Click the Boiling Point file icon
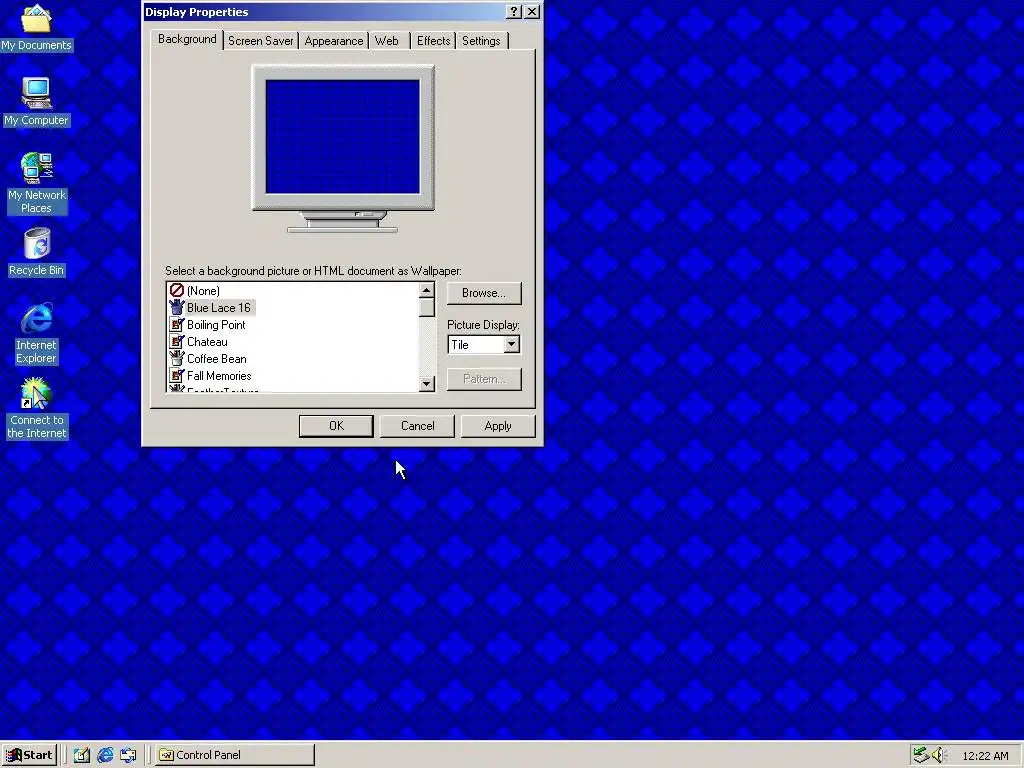This screenshot has width=1024, height=768. click(x=176, y=325)
